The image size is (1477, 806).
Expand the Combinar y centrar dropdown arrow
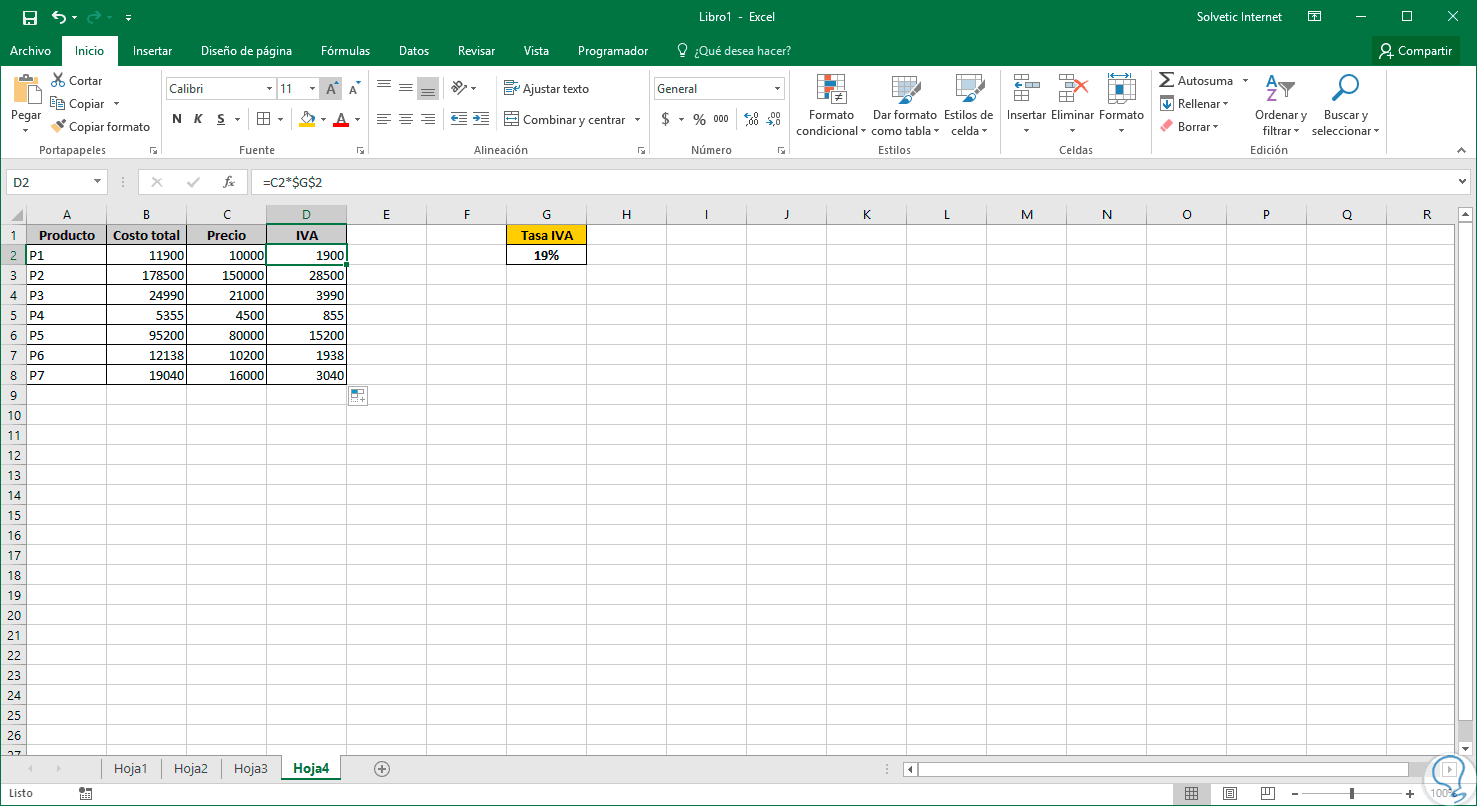(x=637, y=120)
